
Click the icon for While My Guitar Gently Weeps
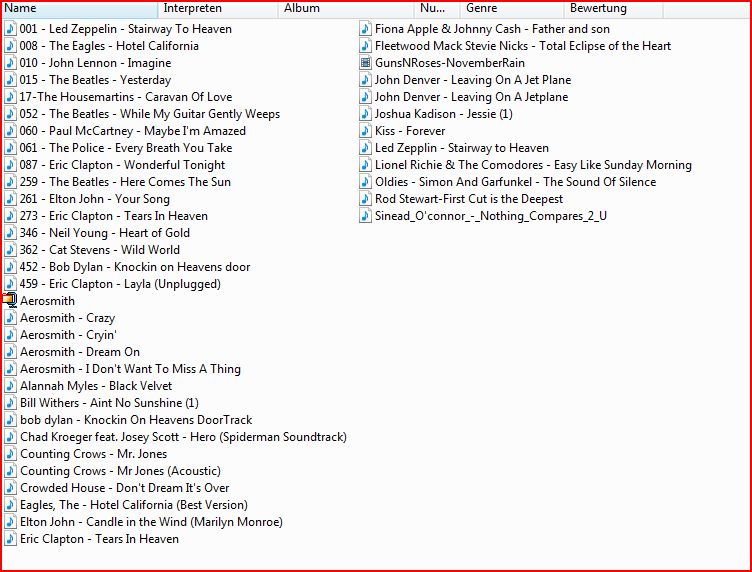[x=10, y=114]
